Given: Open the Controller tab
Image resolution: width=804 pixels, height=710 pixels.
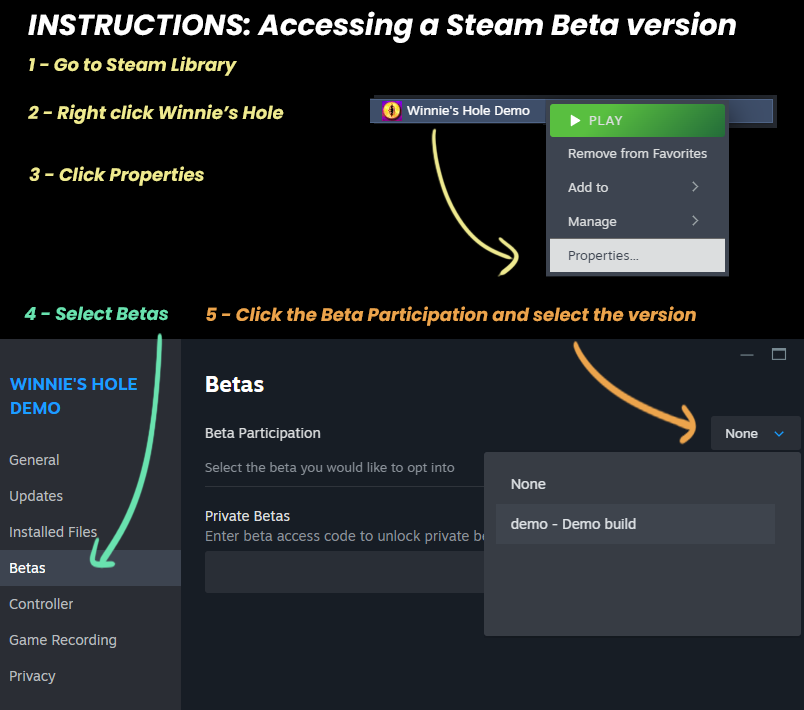Looking at the screenshot, I should 90,604.
